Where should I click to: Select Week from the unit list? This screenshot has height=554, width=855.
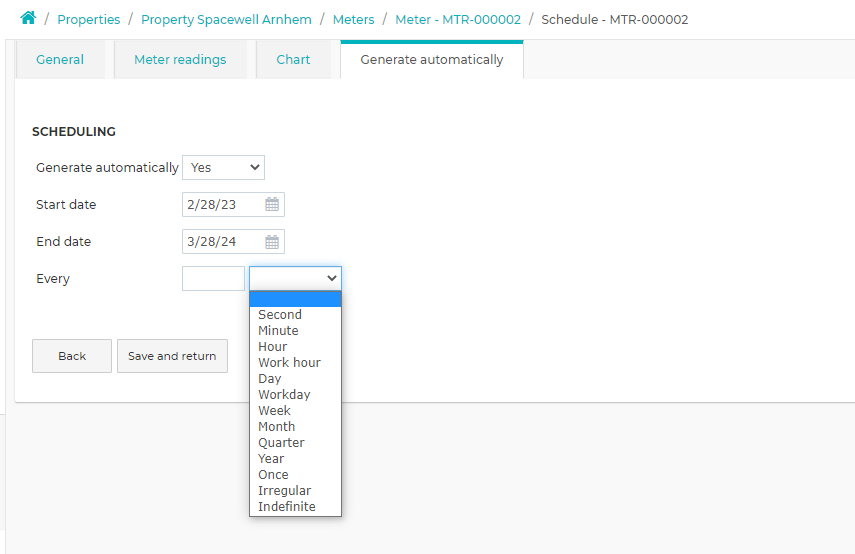tap(296, 411)
